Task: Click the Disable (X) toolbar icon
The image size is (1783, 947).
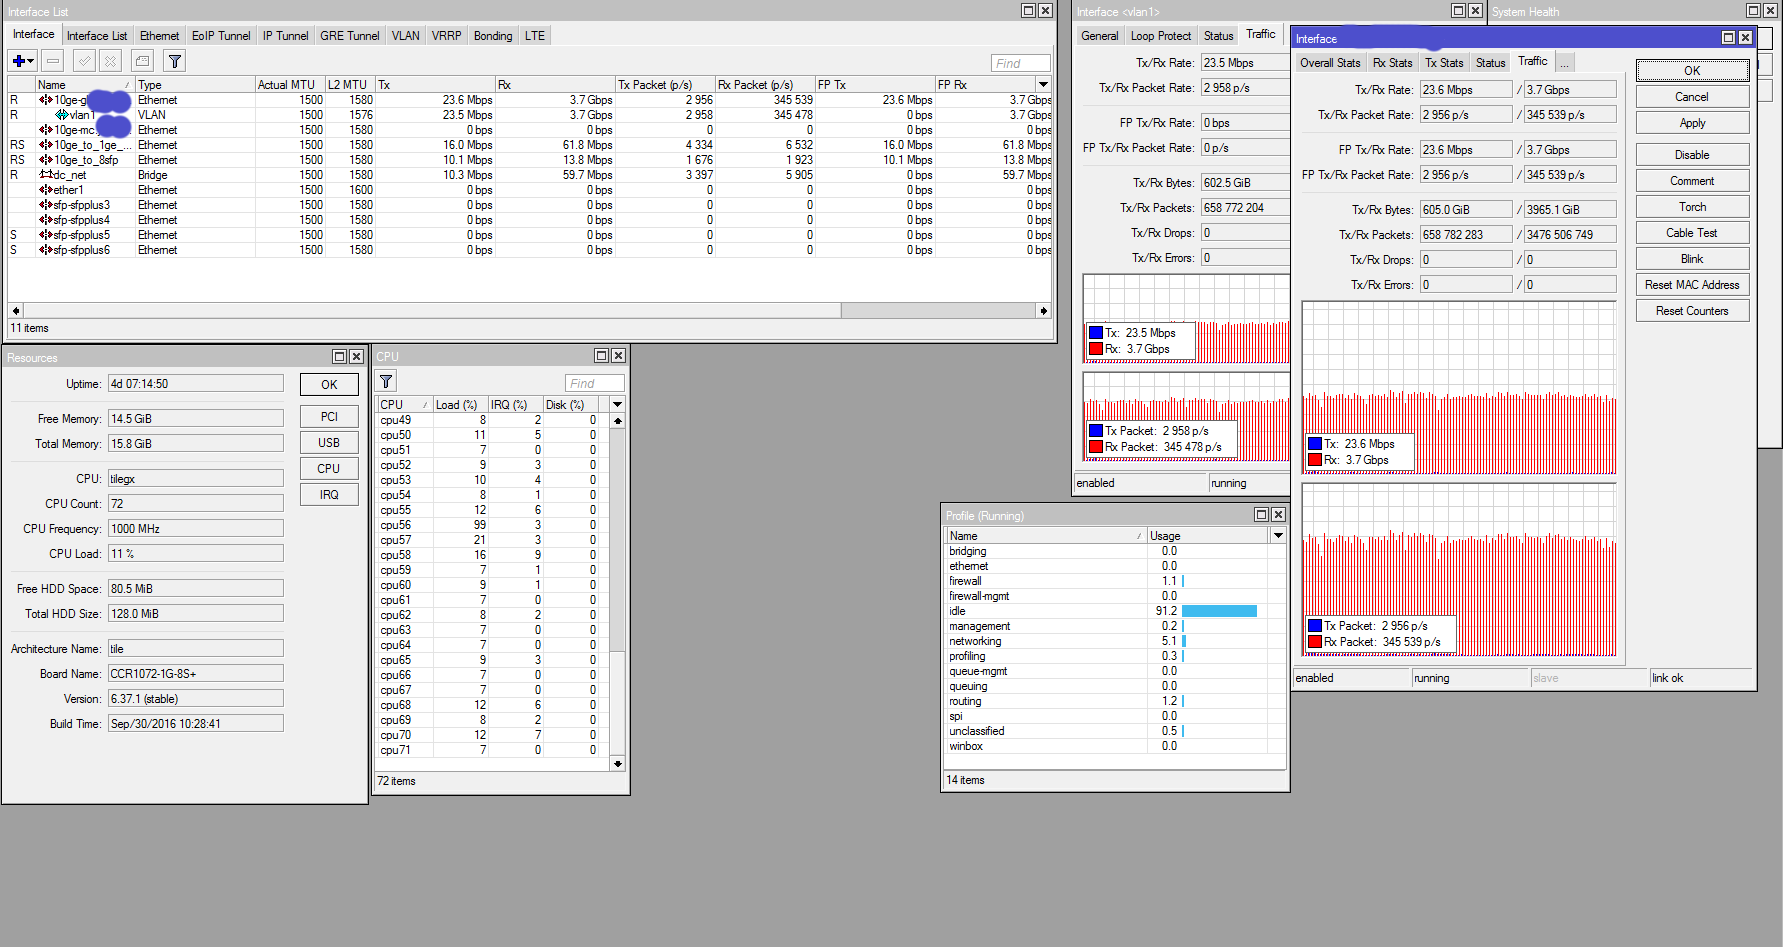Action: (111, 61)
